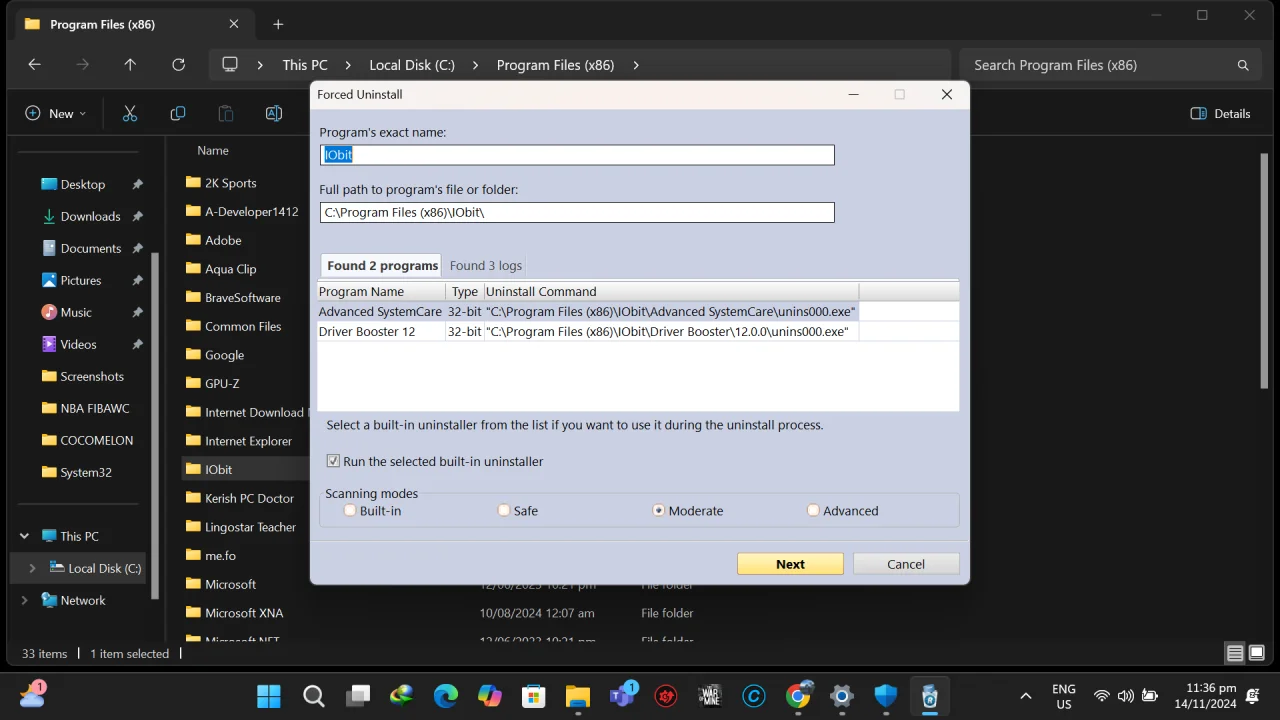Viewport: 1280px width, 720px height.
Task: Select the Safe scanning mode
Action: tap(504, 510)
